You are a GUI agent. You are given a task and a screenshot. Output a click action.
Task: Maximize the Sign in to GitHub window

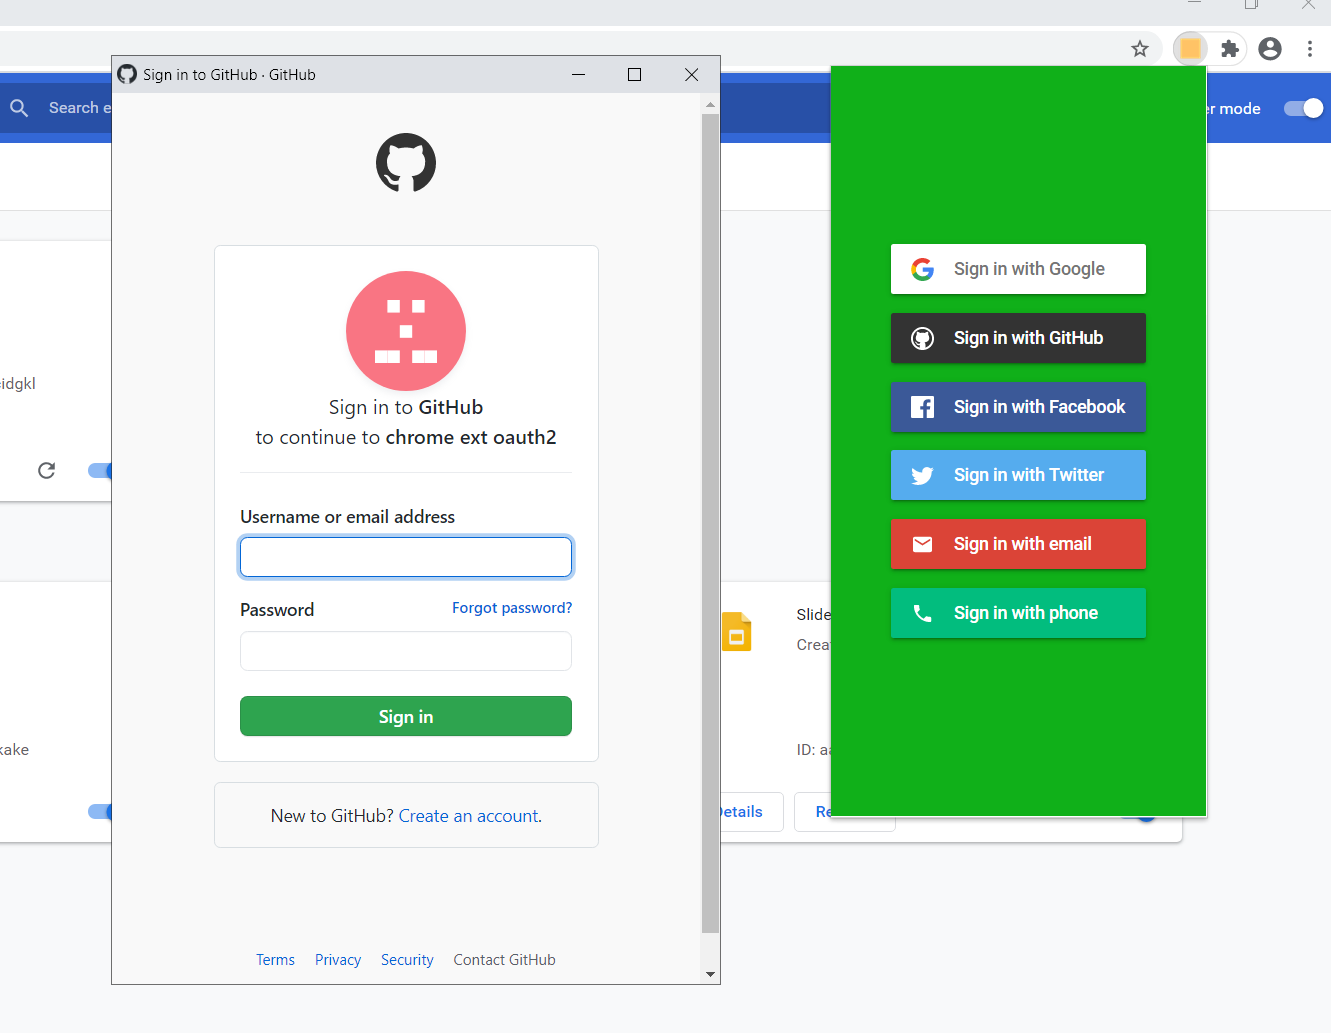(634, 74)
